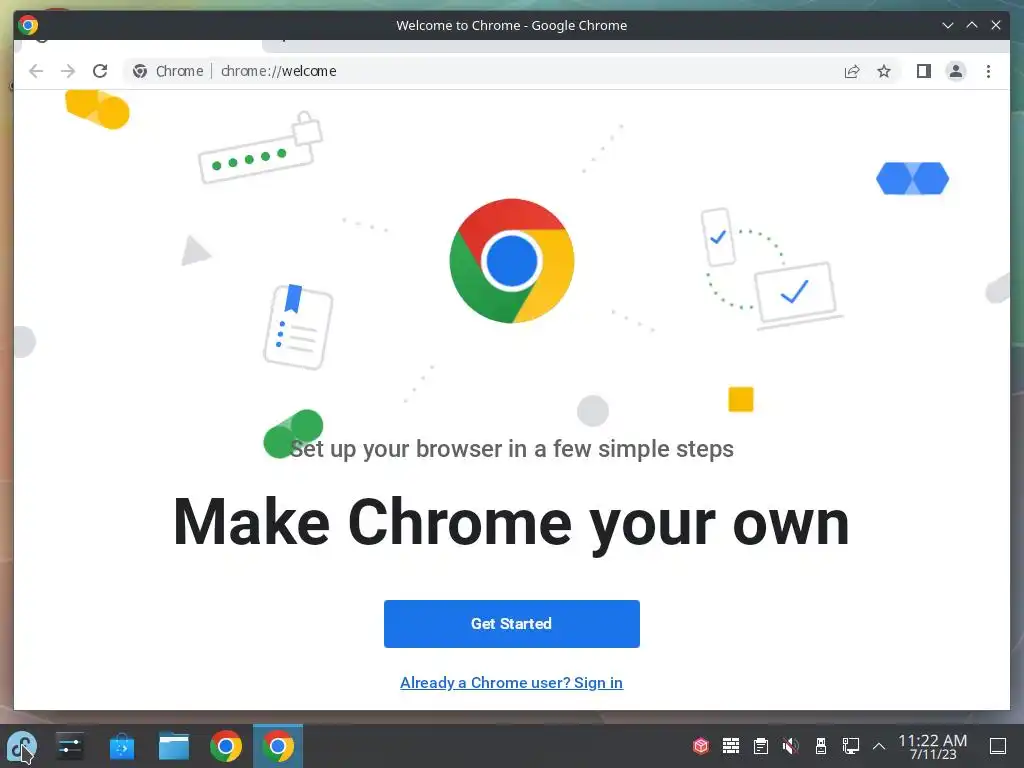This screenshot has height=768, width=1024.
Task: Click the pink cube tray icon
Action: pos(701,746)
